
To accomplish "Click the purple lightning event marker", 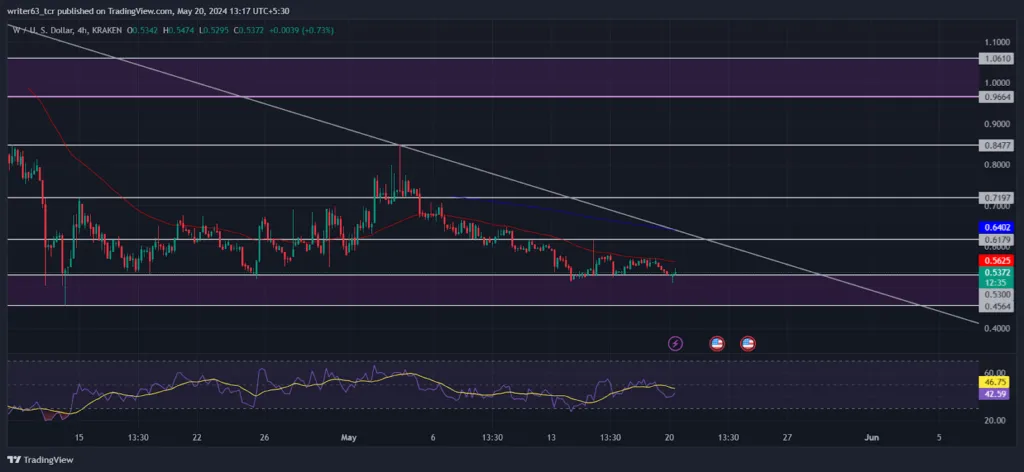I will tap(676, 343).
